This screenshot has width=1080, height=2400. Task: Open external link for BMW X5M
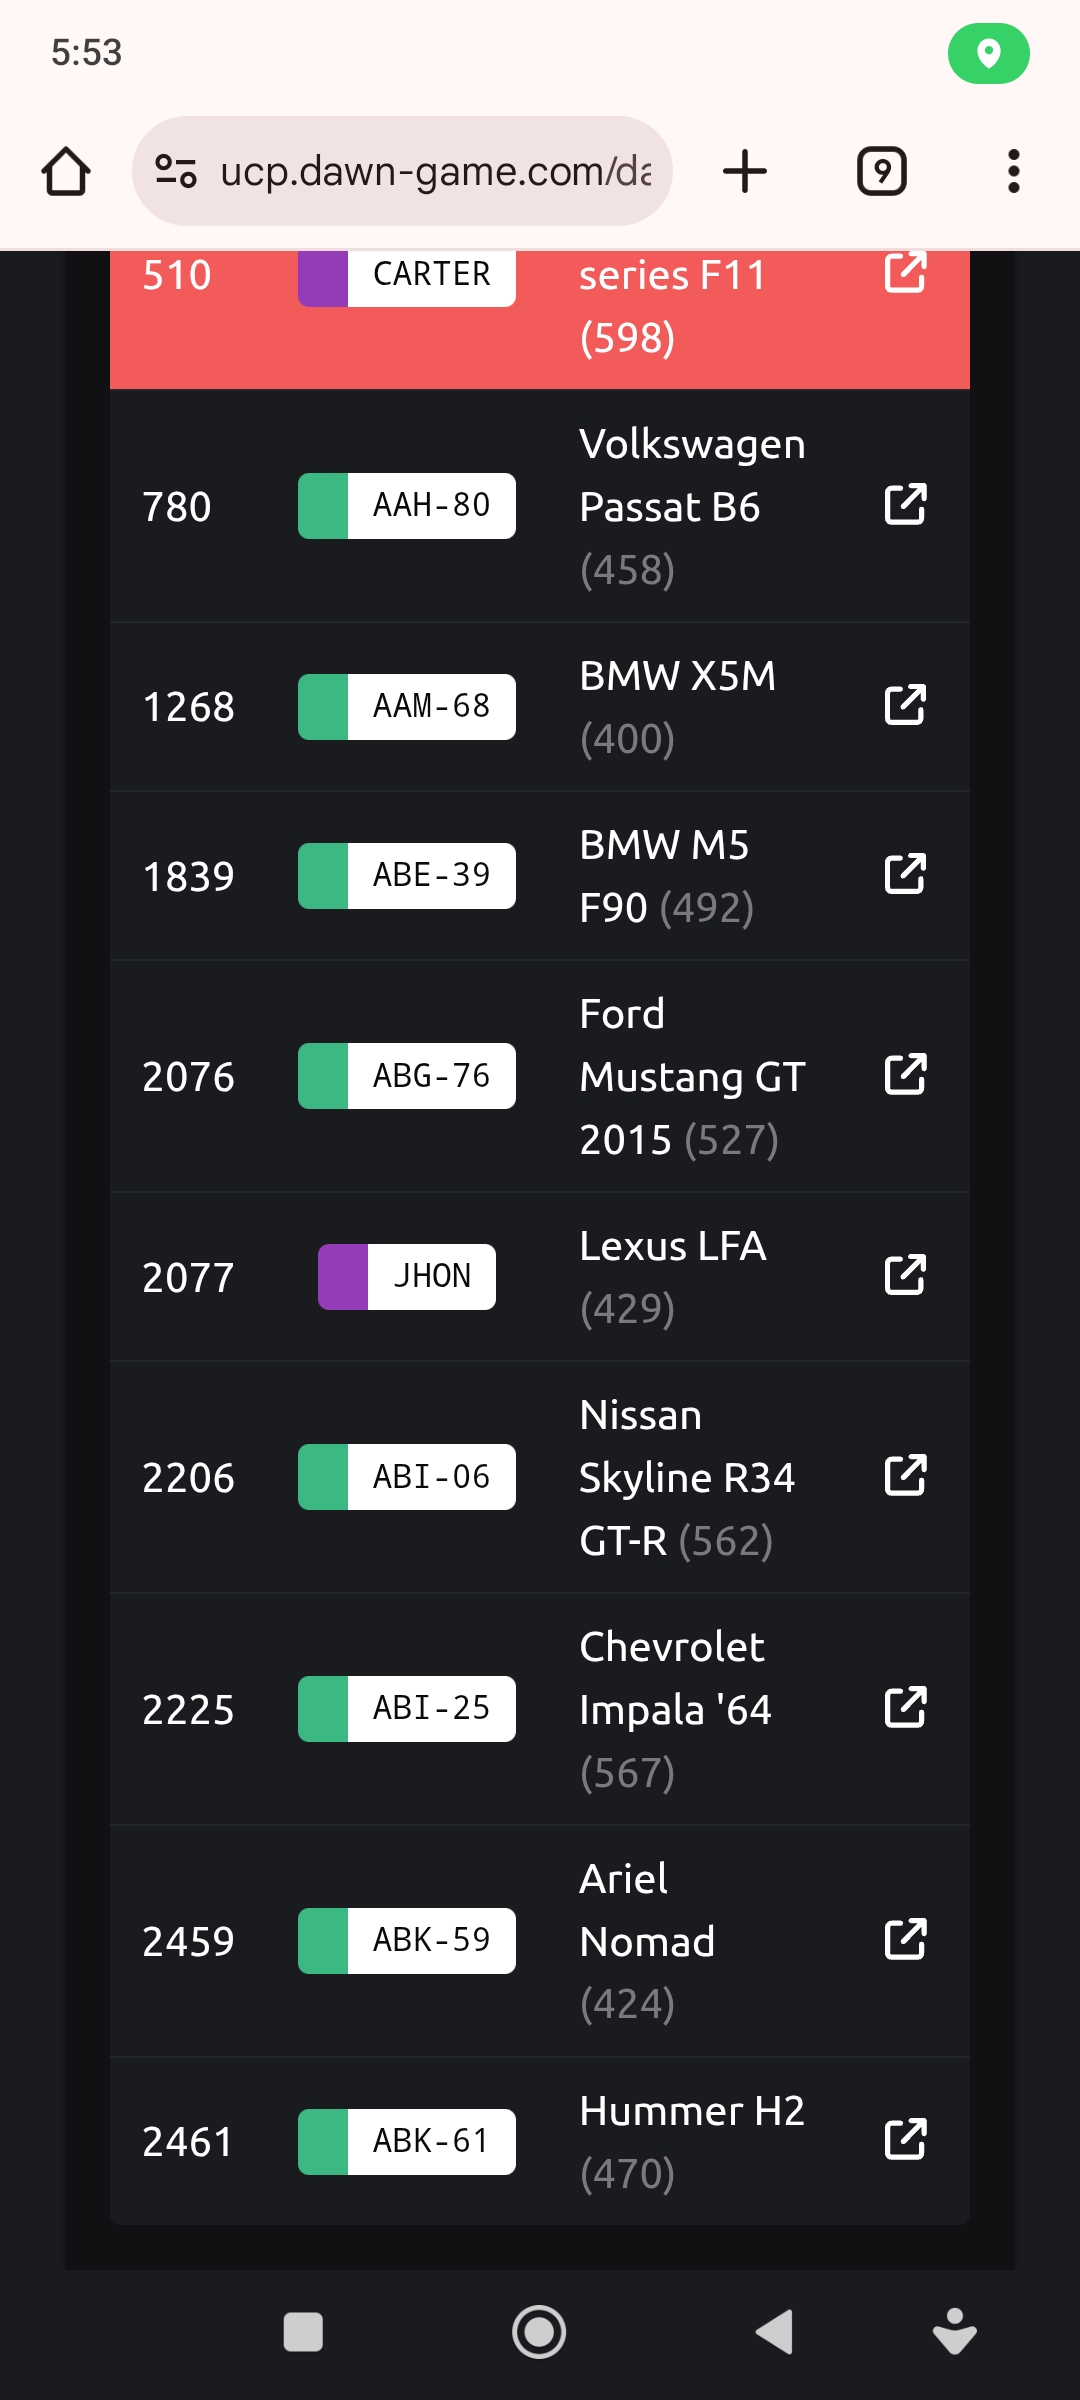pyautogui.click(x=905, y=706)
